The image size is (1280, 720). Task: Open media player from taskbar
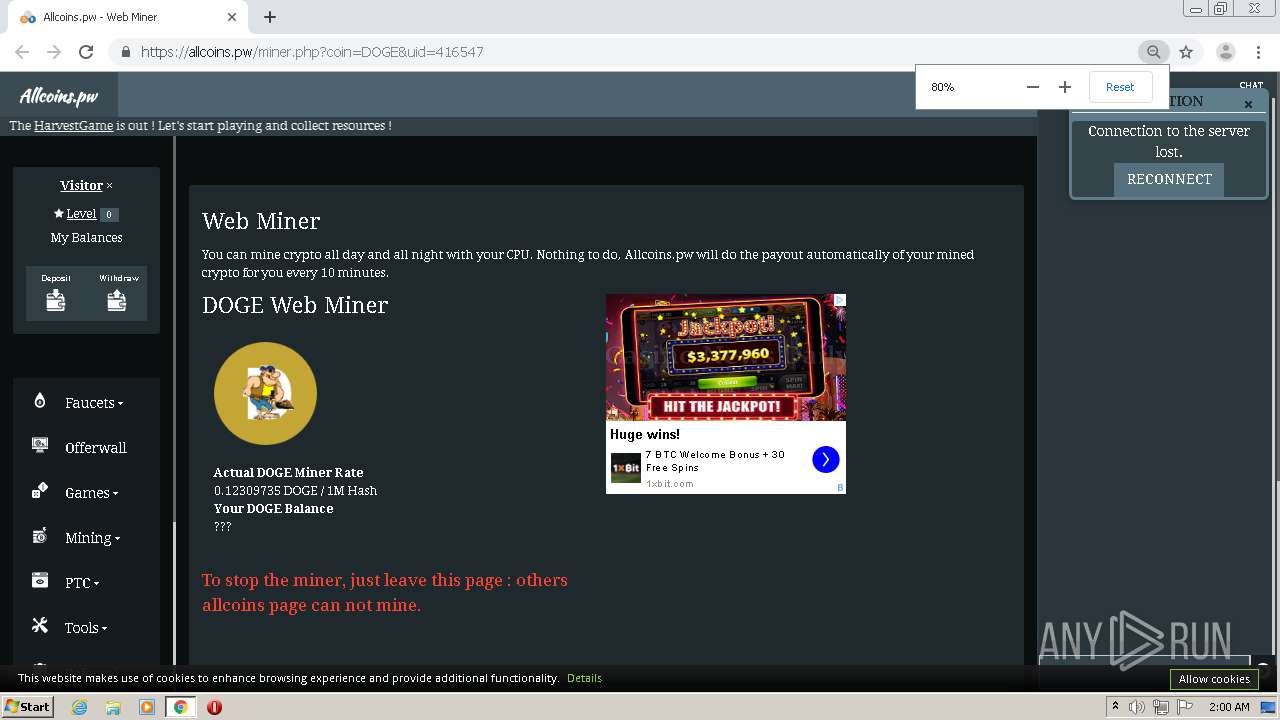[x=147, y=707]
